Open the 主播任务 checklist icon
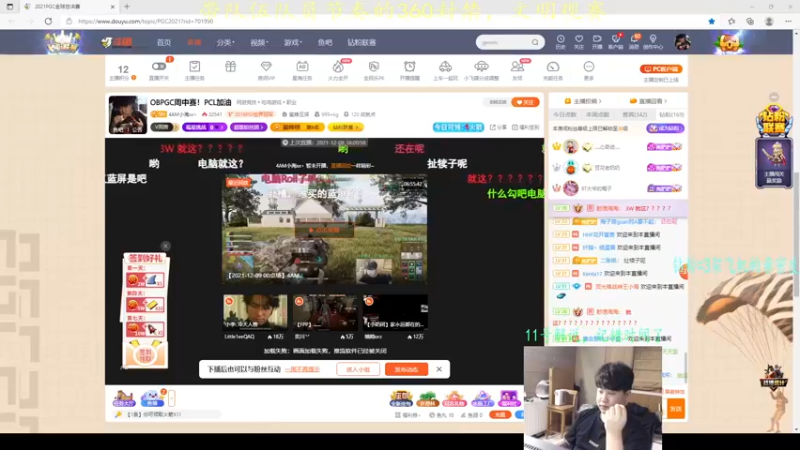This screenshot has width=800, height=450. [x=194, y=66]
